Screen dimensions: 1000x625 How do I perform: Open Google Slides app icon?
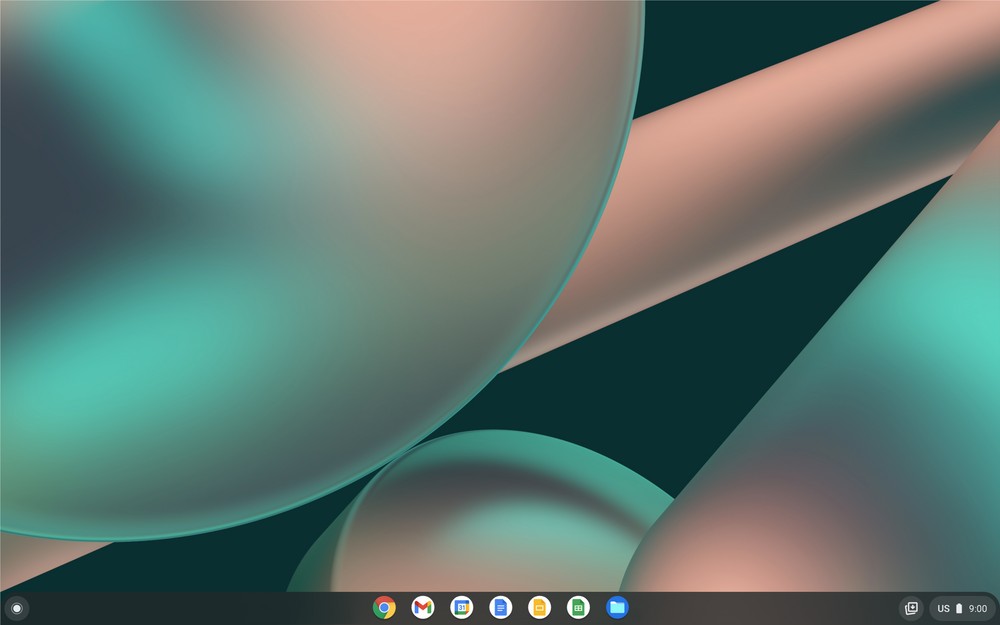click(x=539, y=607)
